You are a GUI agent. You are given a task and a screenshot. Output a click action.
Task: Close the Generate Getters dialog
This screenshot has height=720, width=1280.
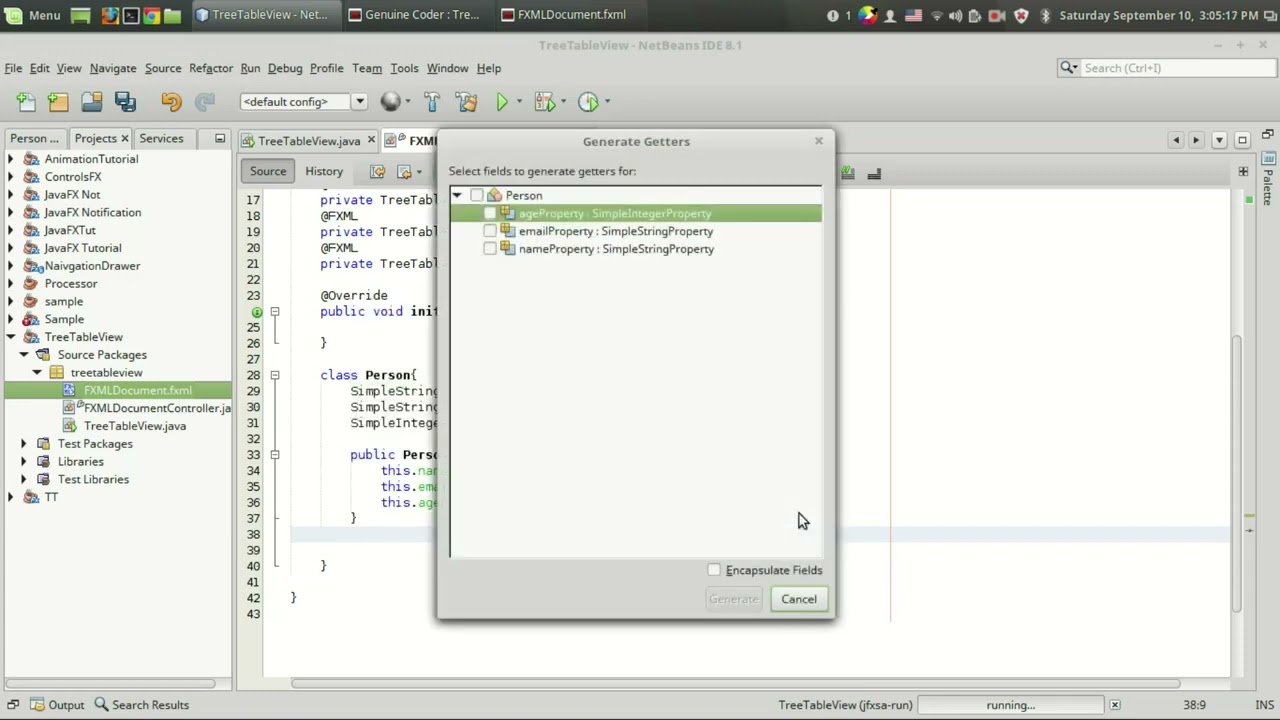pos(819,141)
